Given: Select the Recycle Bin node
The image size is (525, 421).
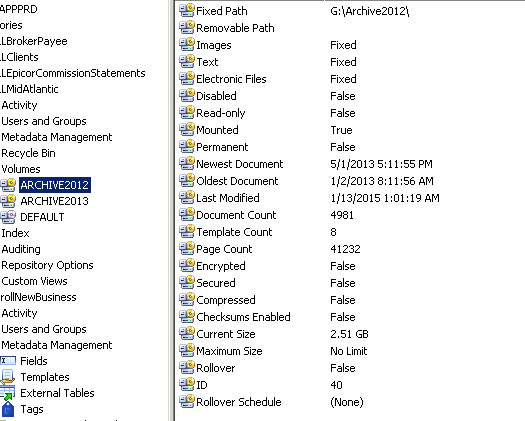Looking at the screenshot, I should (28, 153).
